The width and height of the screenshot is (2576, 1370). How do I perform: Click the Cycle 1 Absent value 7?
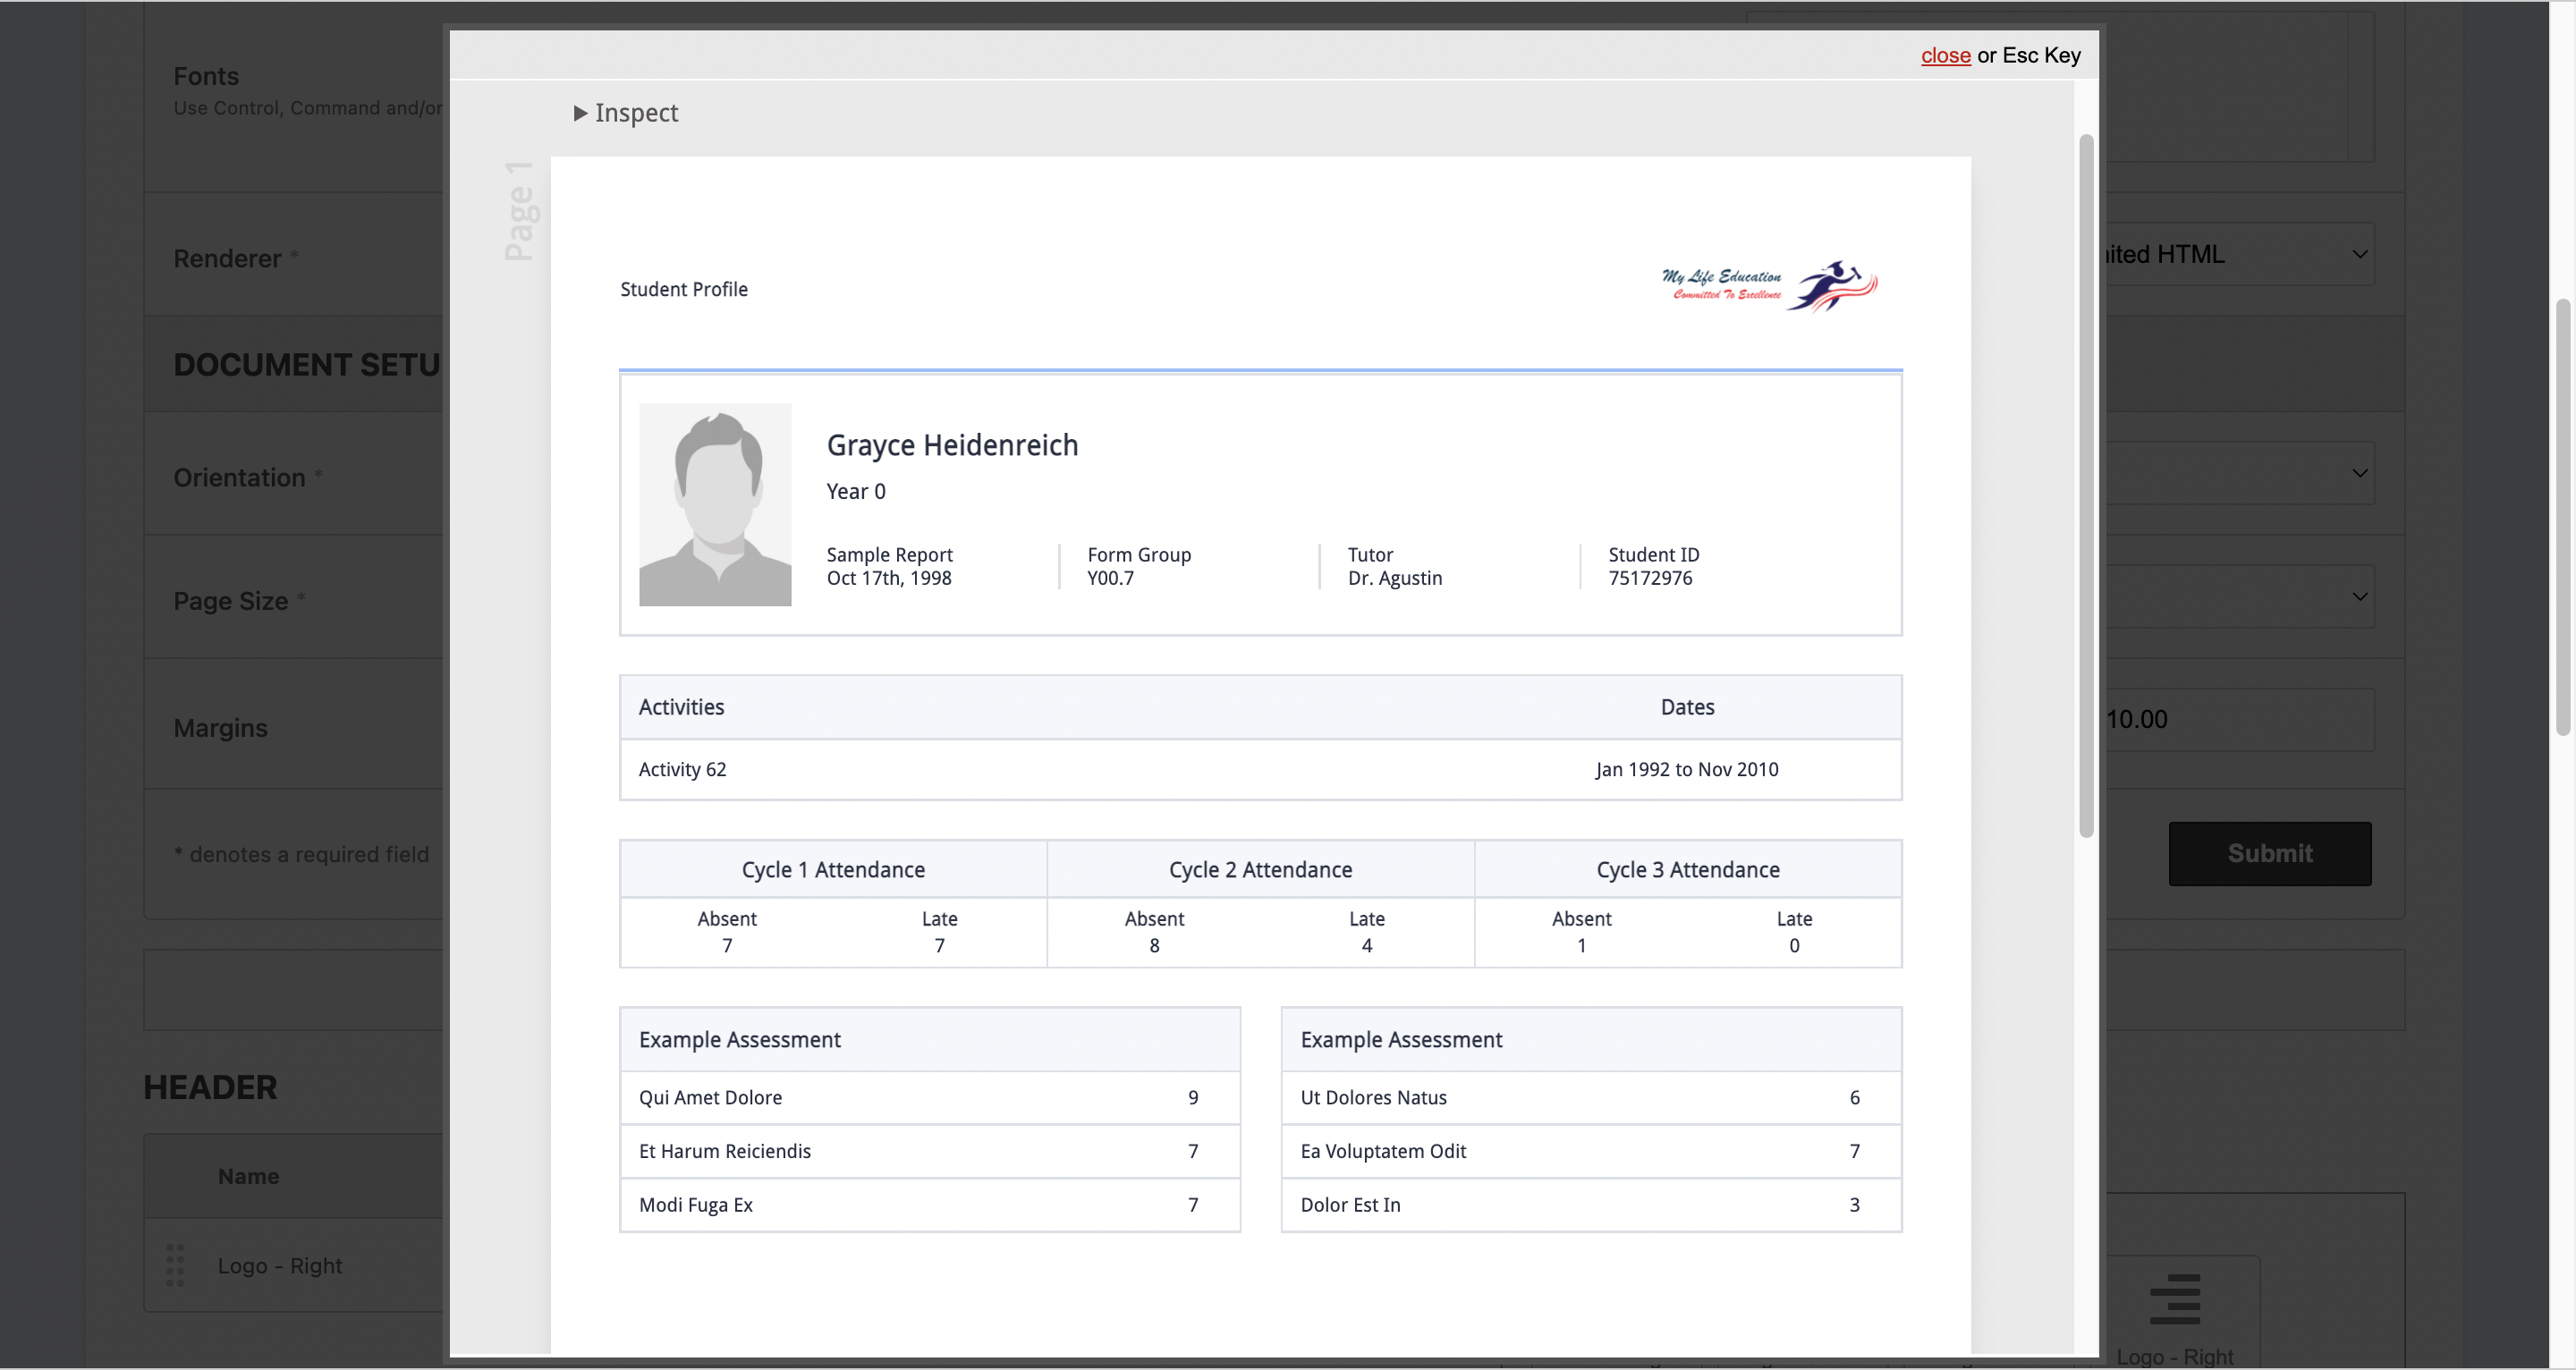point(727,946)
